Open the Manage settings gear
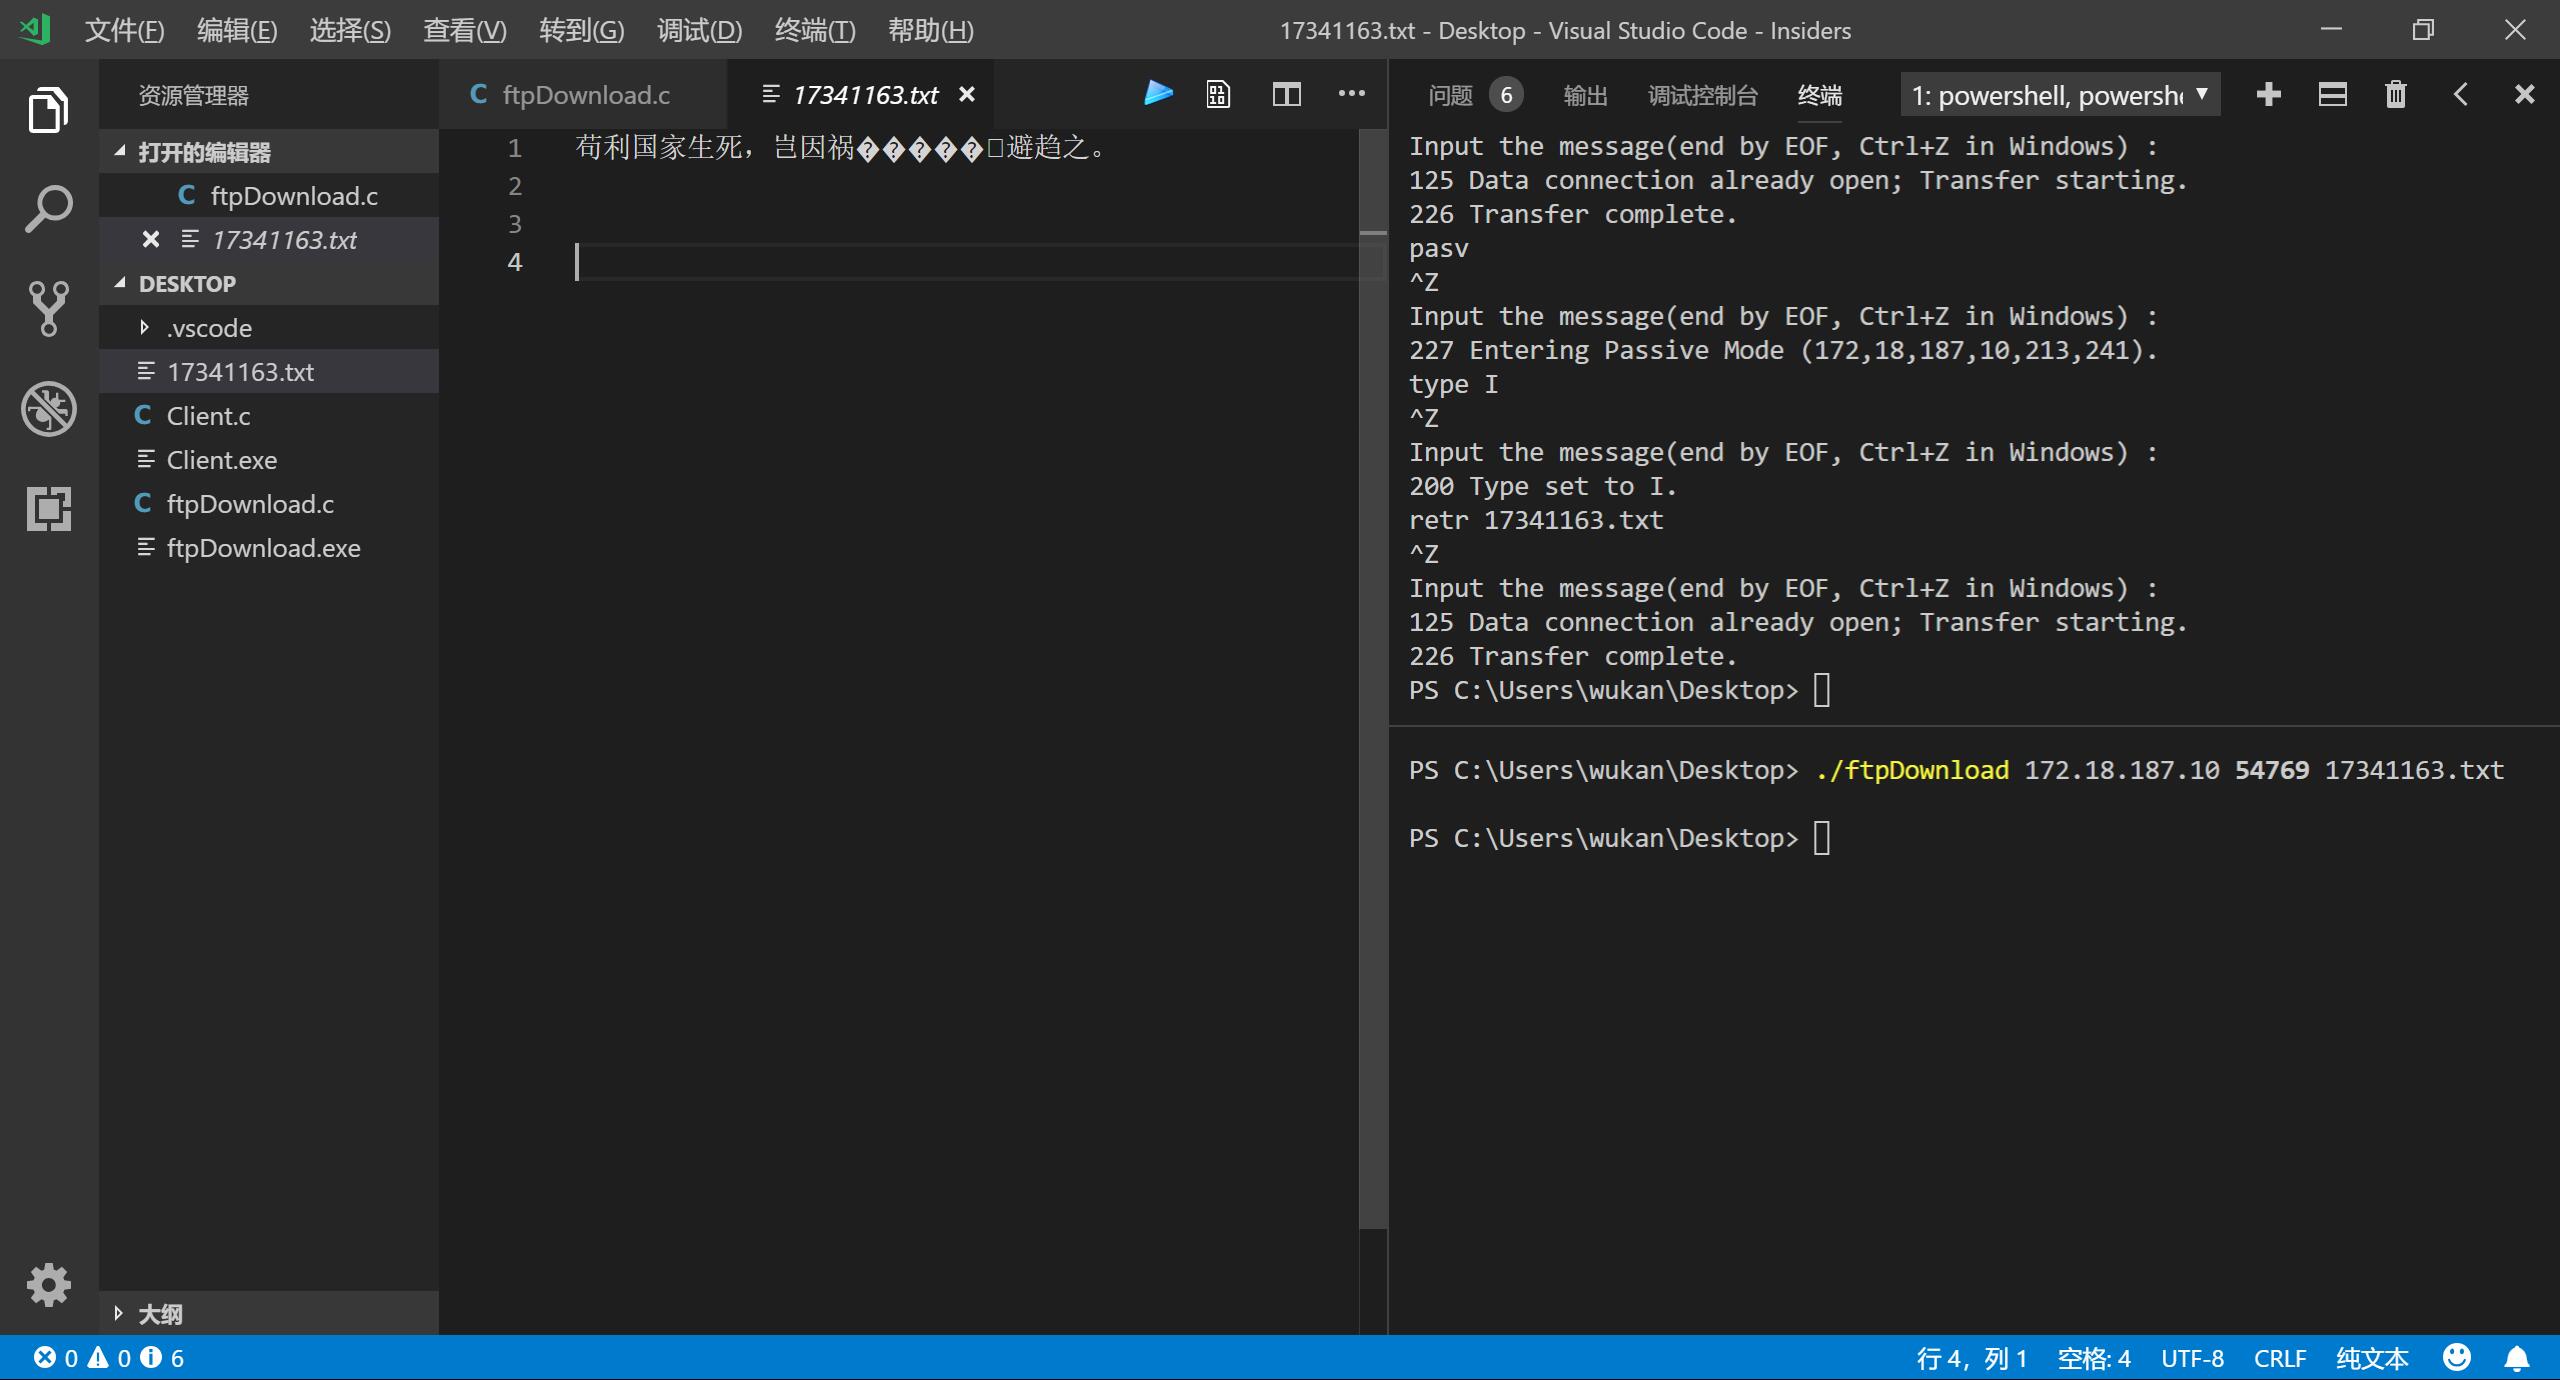 tap(48, 1284)
